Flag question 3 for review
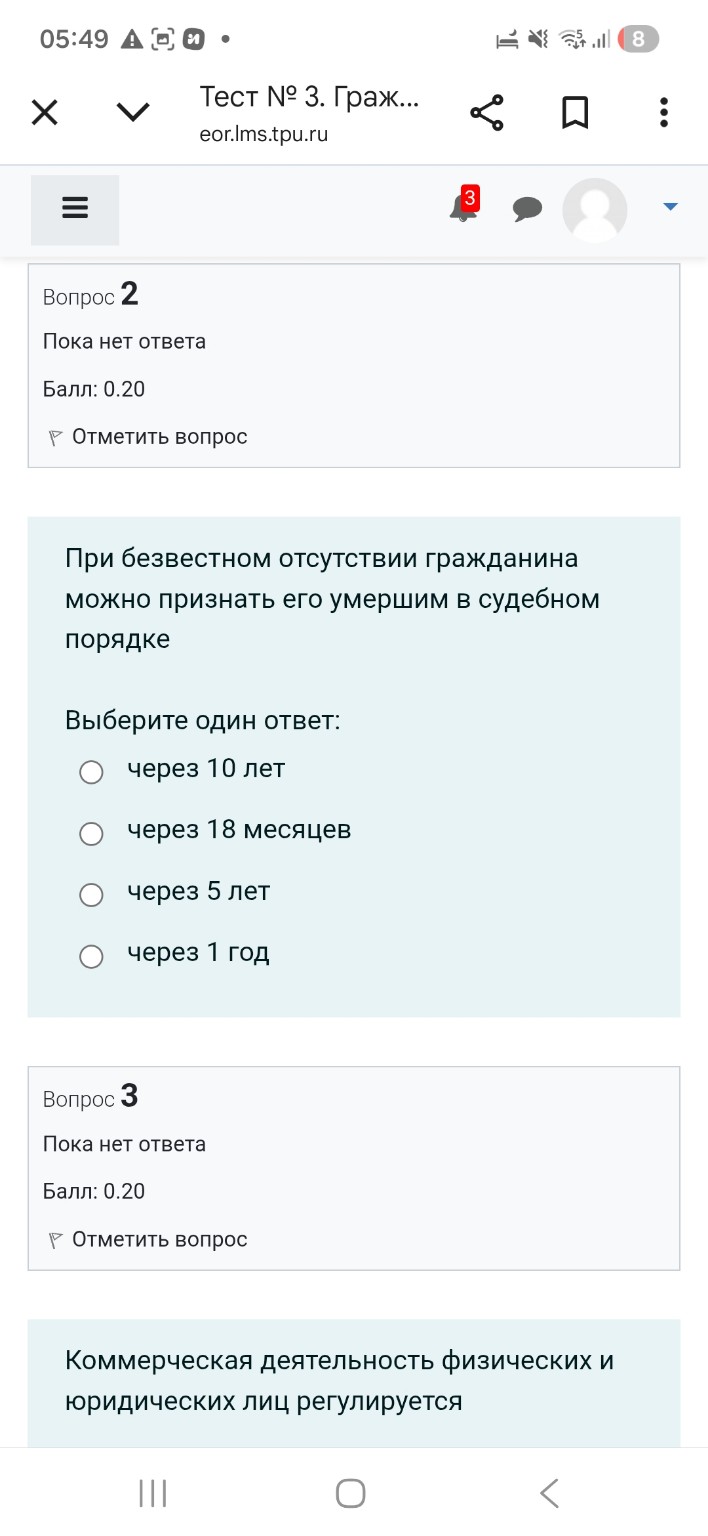The width and height of the screenshot is (708, 1536). point(146,1238)
